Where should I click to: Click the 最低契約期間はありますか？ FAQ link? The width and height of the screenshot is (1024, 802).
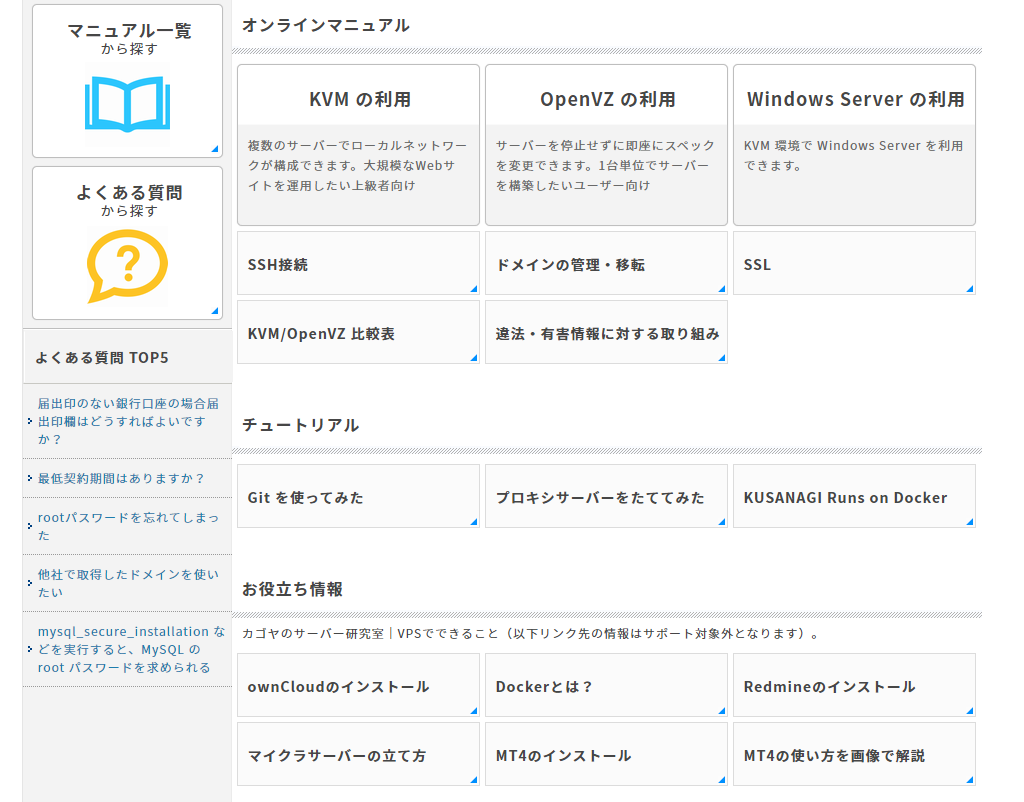(121, 479)
